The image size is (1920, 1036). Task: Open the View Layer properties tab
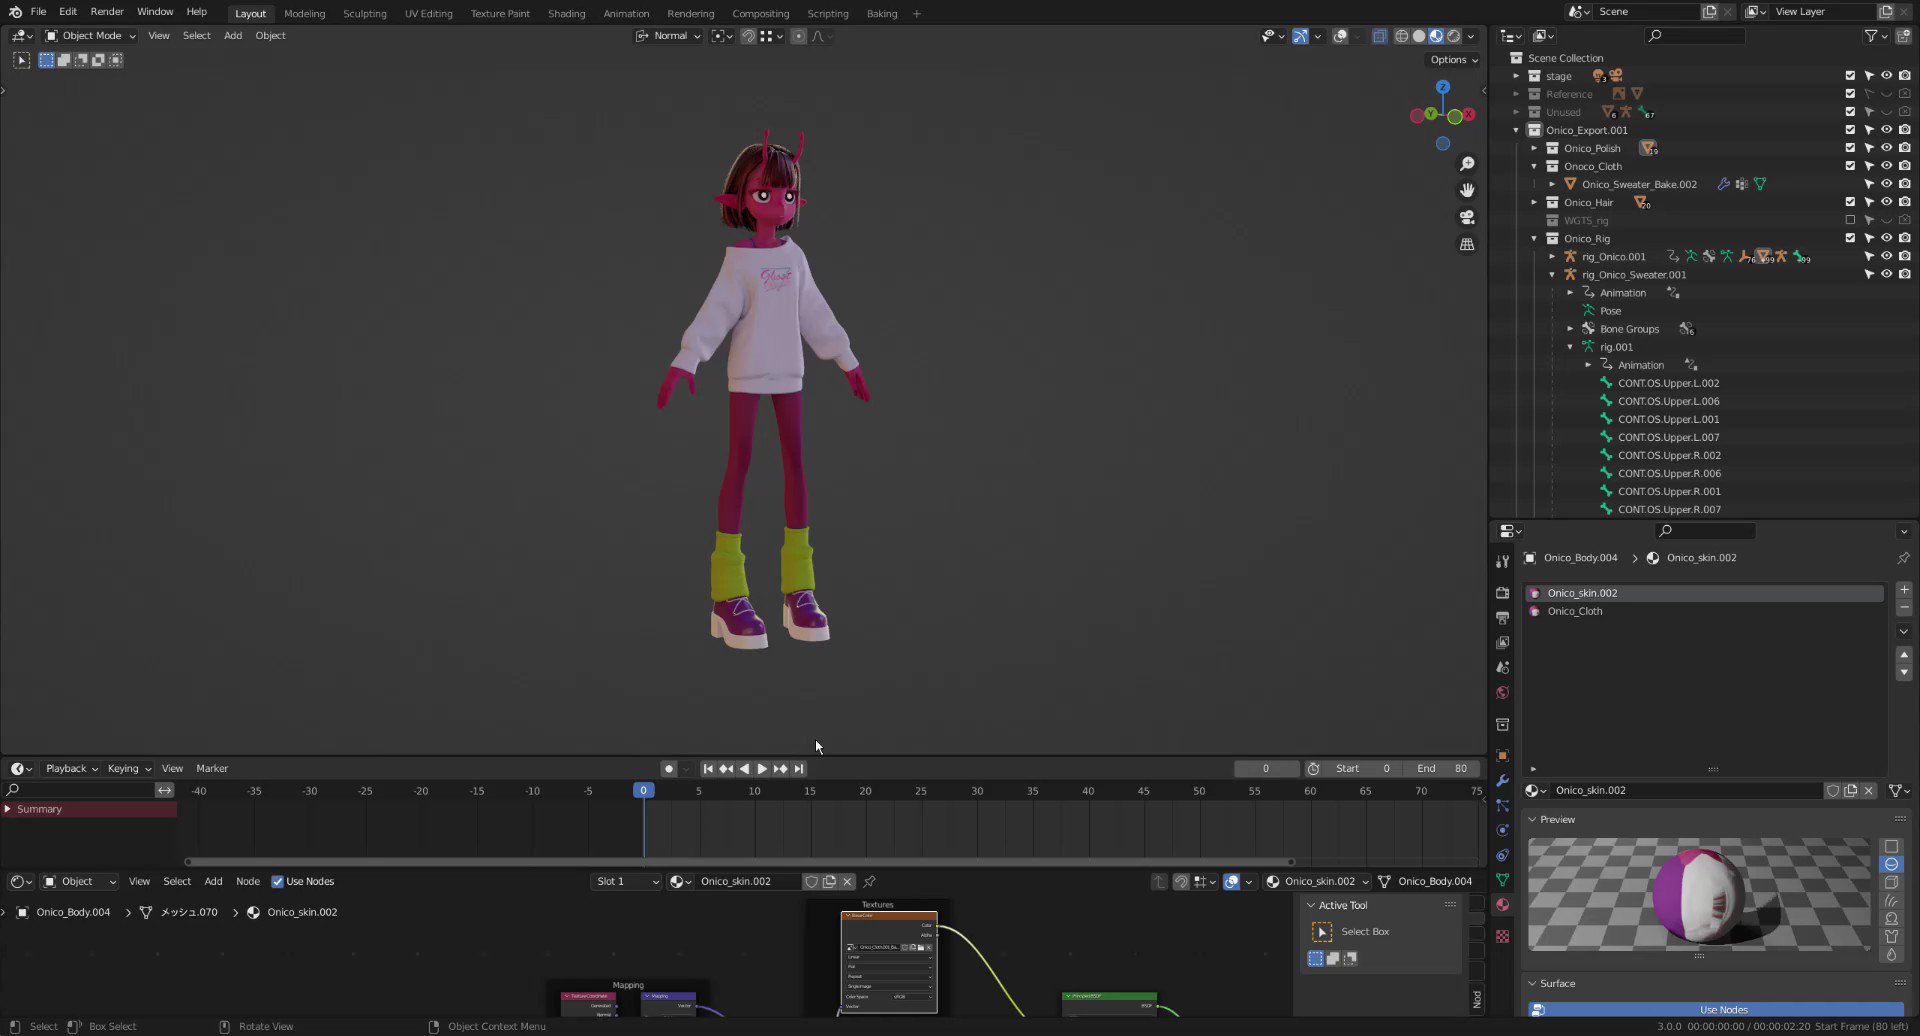pos(1502,643)
